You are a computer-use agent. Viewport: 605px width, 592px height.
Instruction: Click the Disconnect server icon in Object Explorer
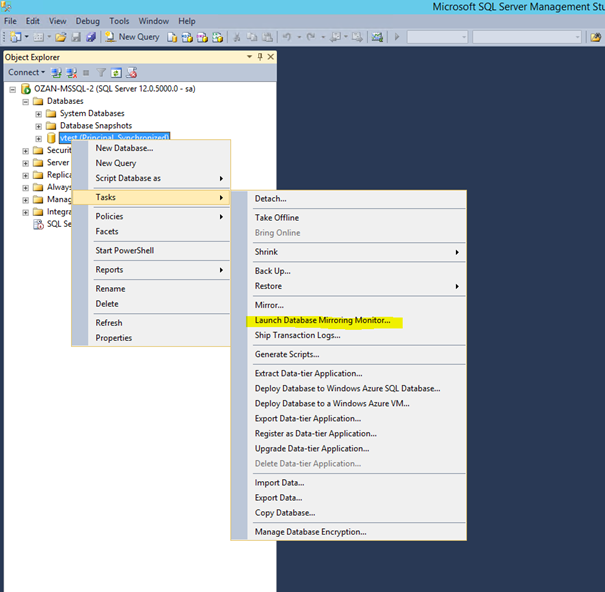click(x=71, y=73)
